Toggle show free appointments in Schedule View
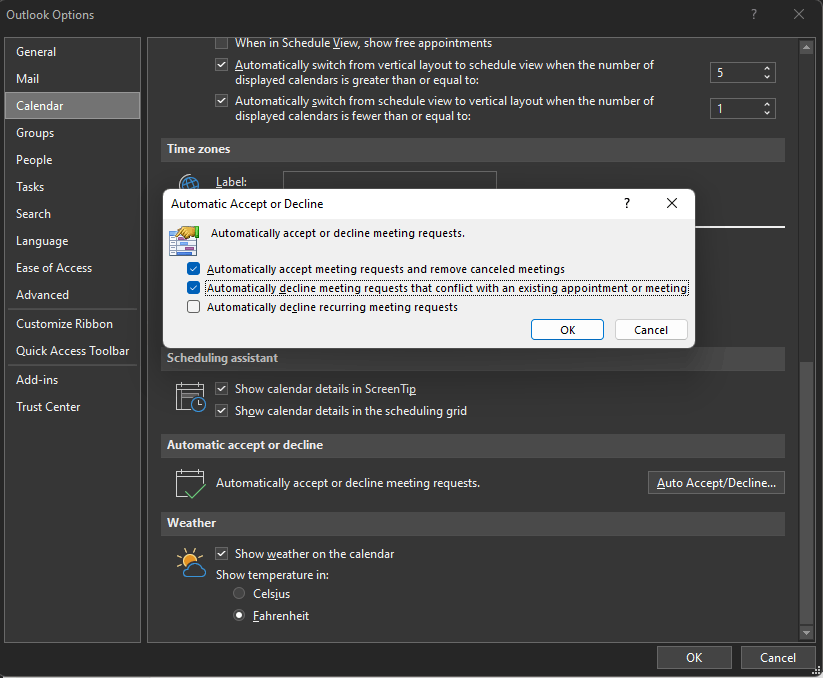 click(x=221, y=43)
